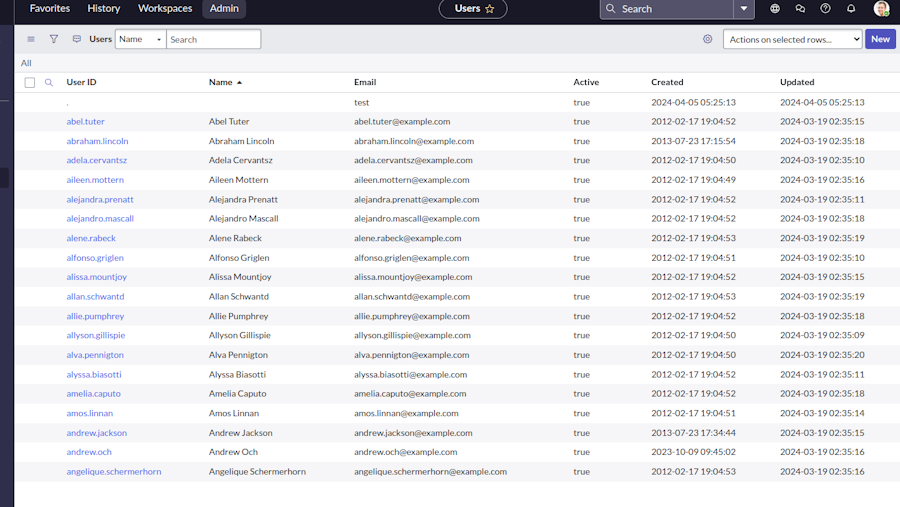This screenshot has width=900, height=507.
Task: Open the andrew.jackson user record
Action: click(x=96, y=433)
